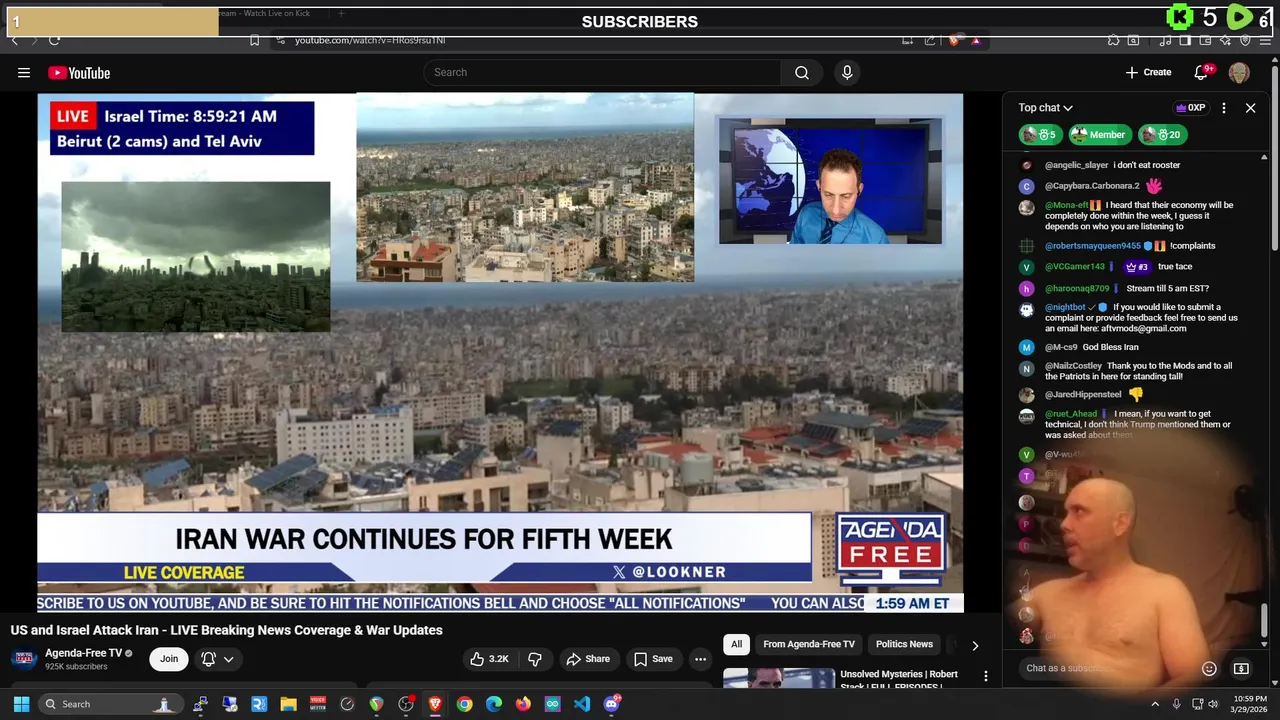This screenshot has height=720, width=1280.
Task: Open the Brave wallet icon
Action: 1205,40
